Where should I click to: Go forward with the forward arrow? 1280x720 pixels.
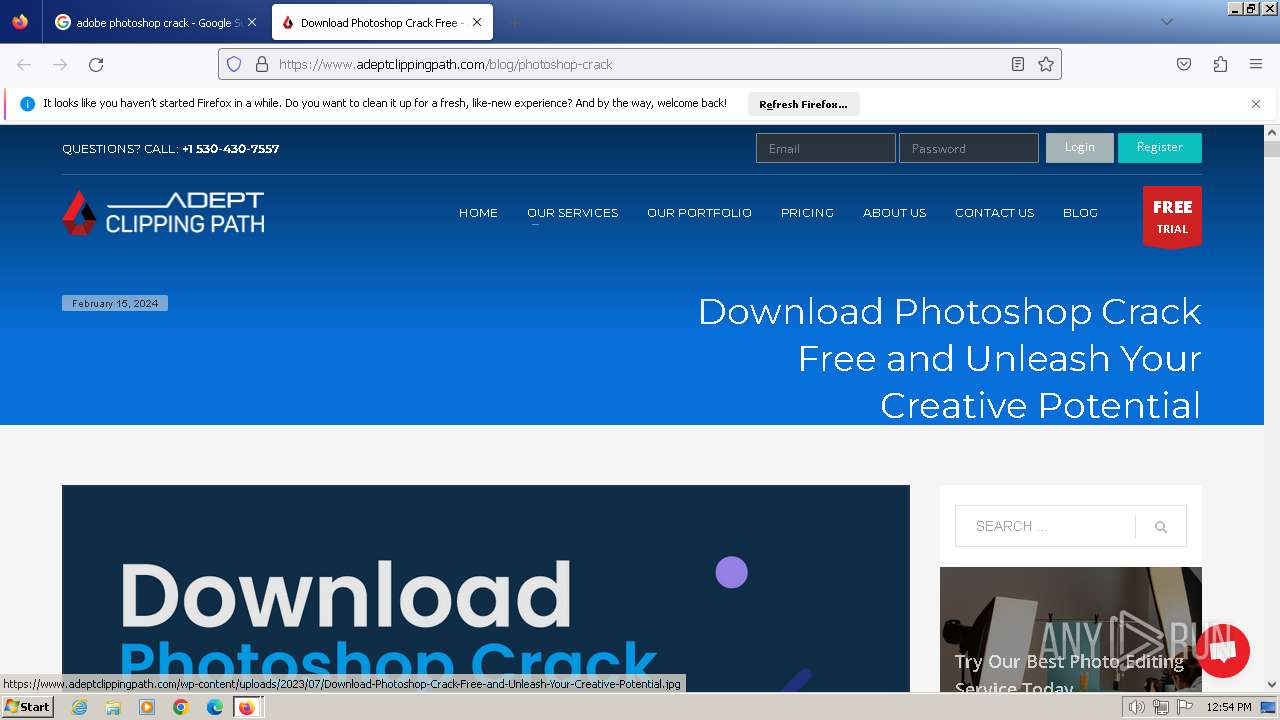60,64
